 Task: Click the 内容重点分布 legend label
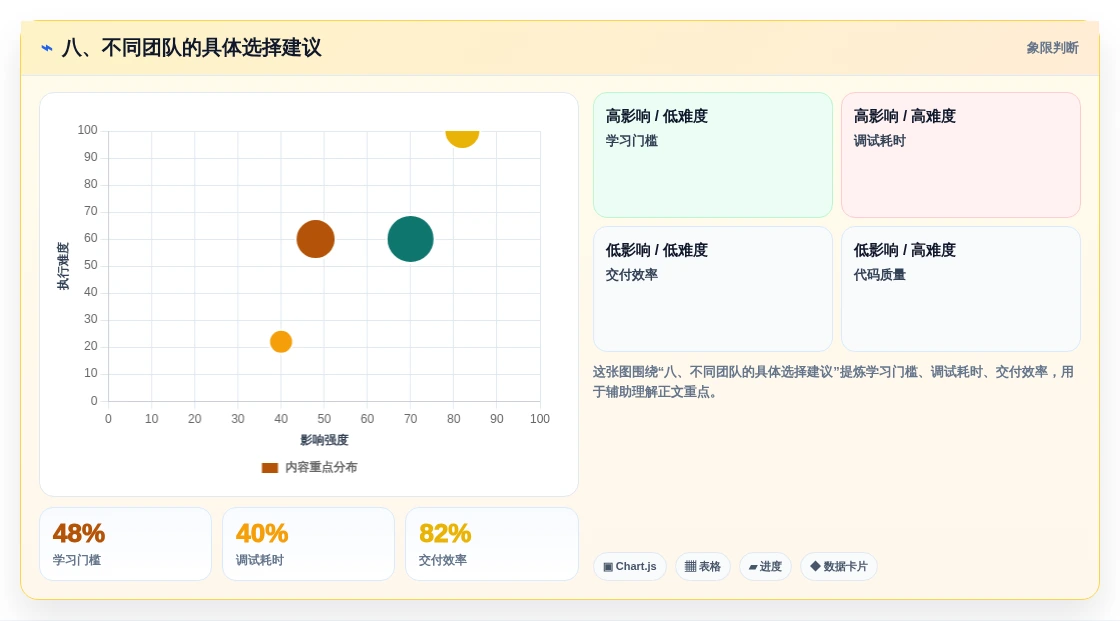click(321, 467)
